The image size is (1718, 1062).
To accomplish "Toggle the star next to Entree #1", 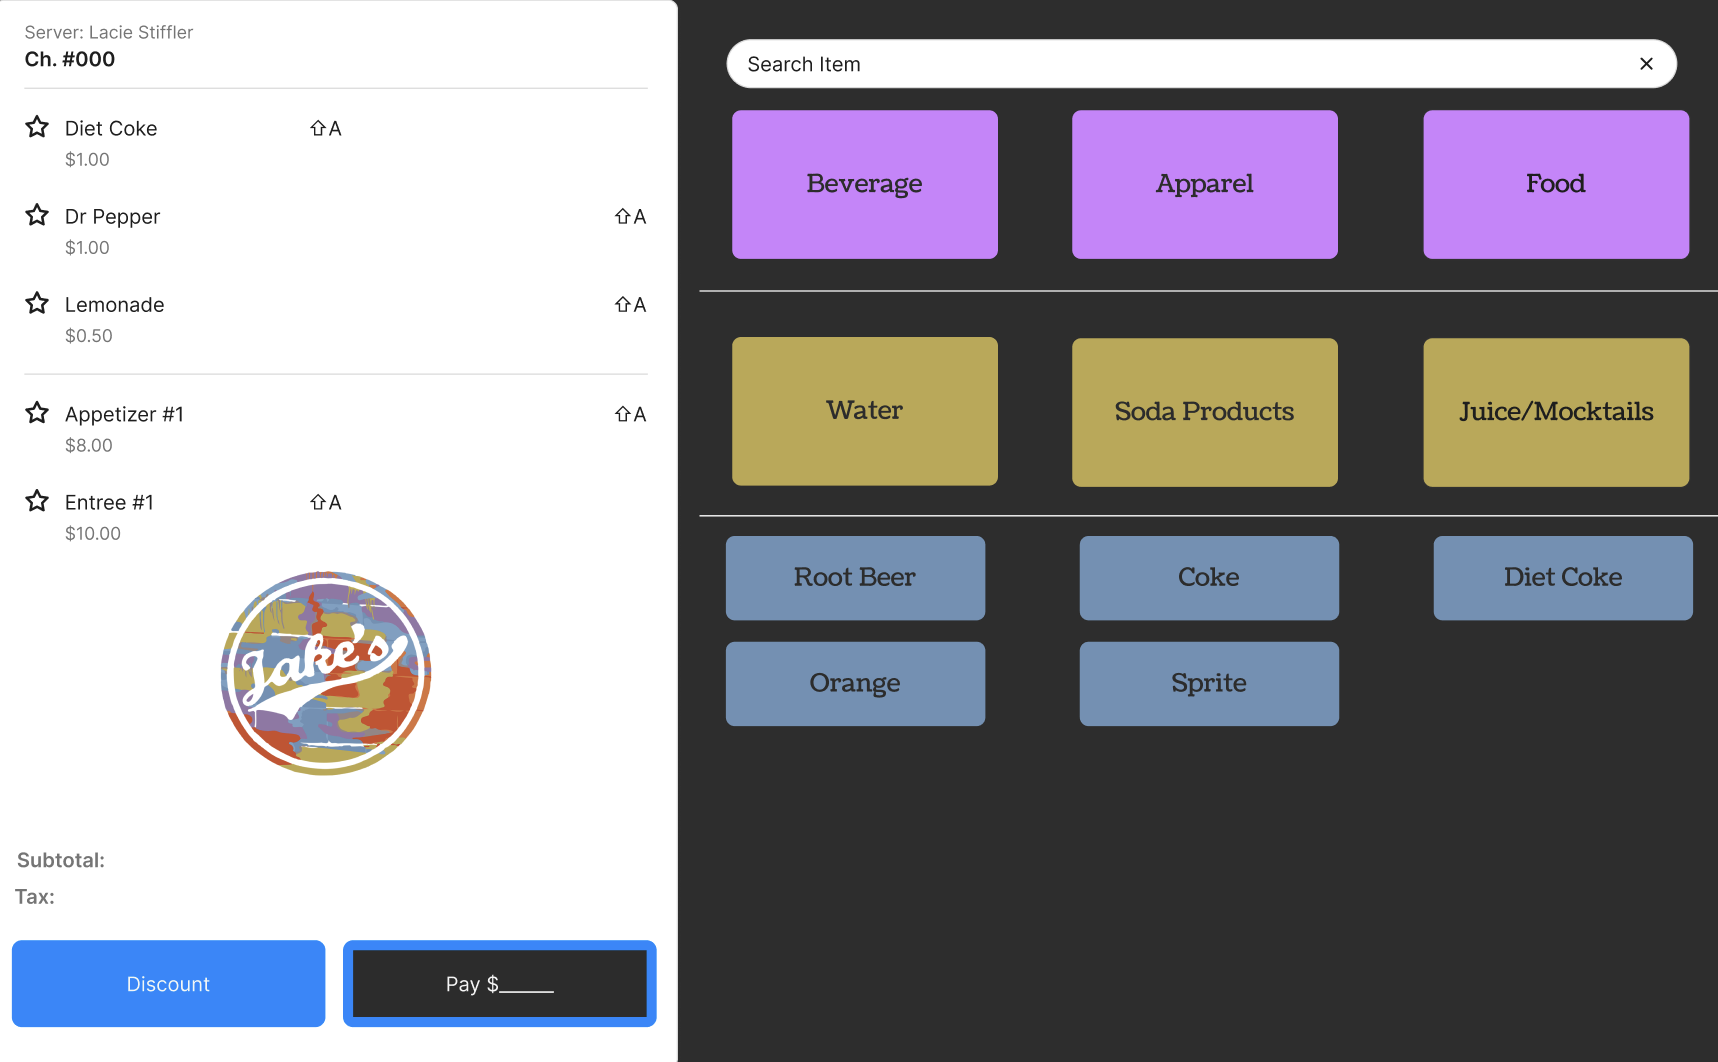I will pos(37,501).
